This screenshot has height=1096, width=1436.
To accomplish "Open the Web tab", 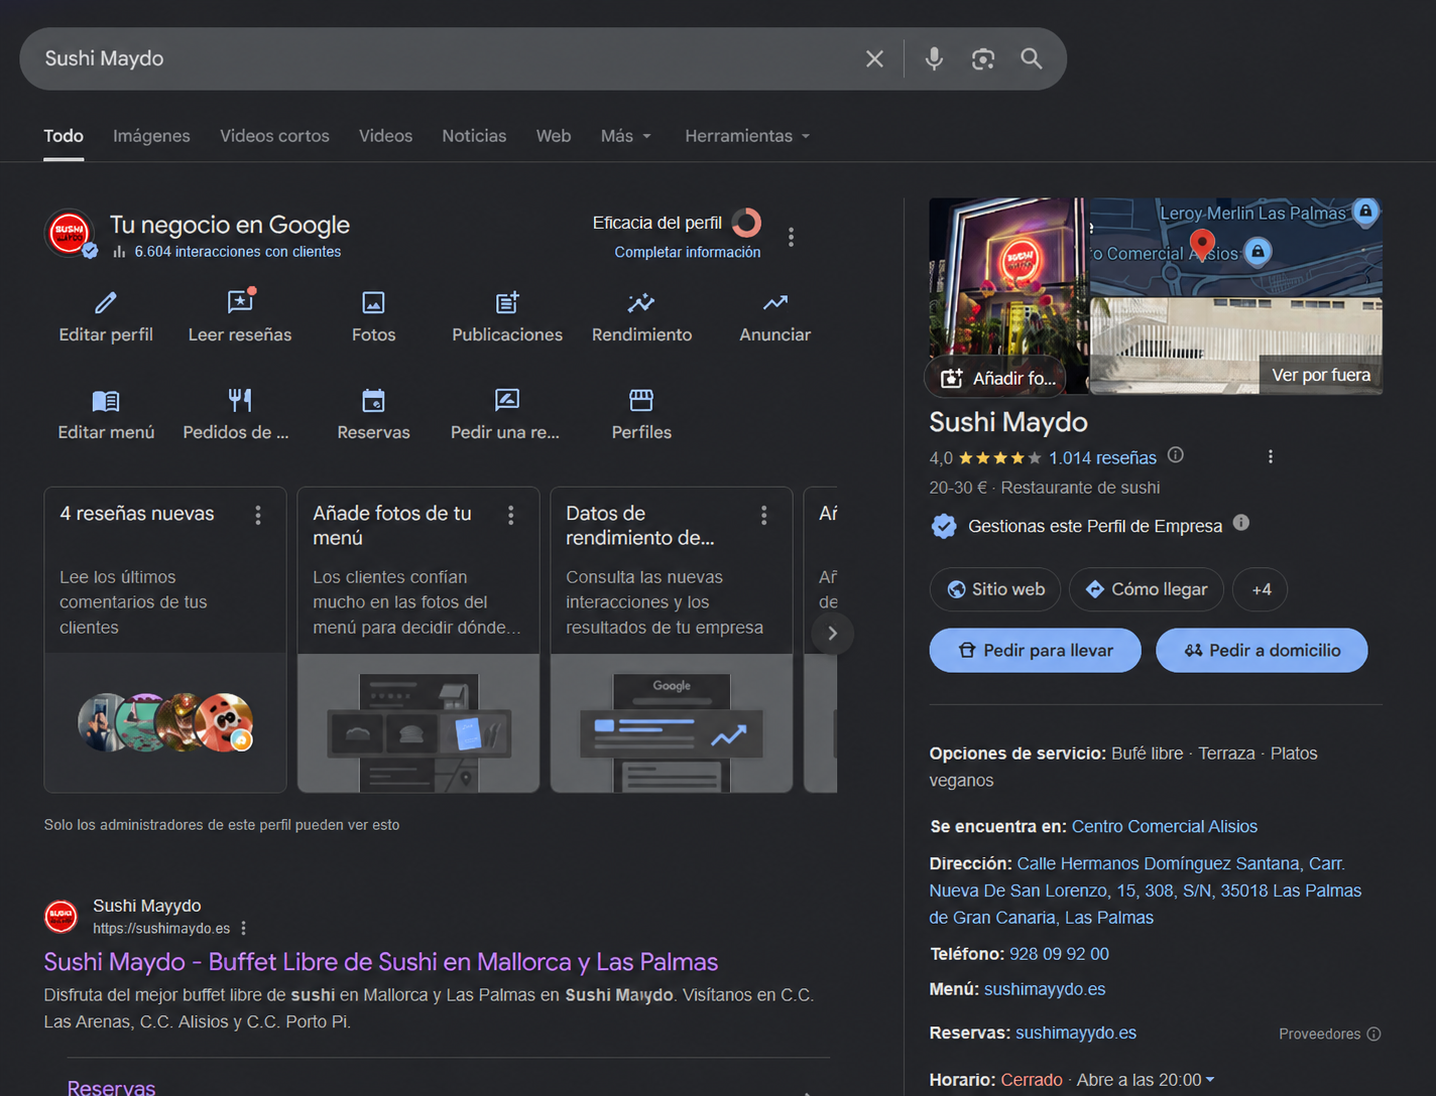I will [553, 136].
